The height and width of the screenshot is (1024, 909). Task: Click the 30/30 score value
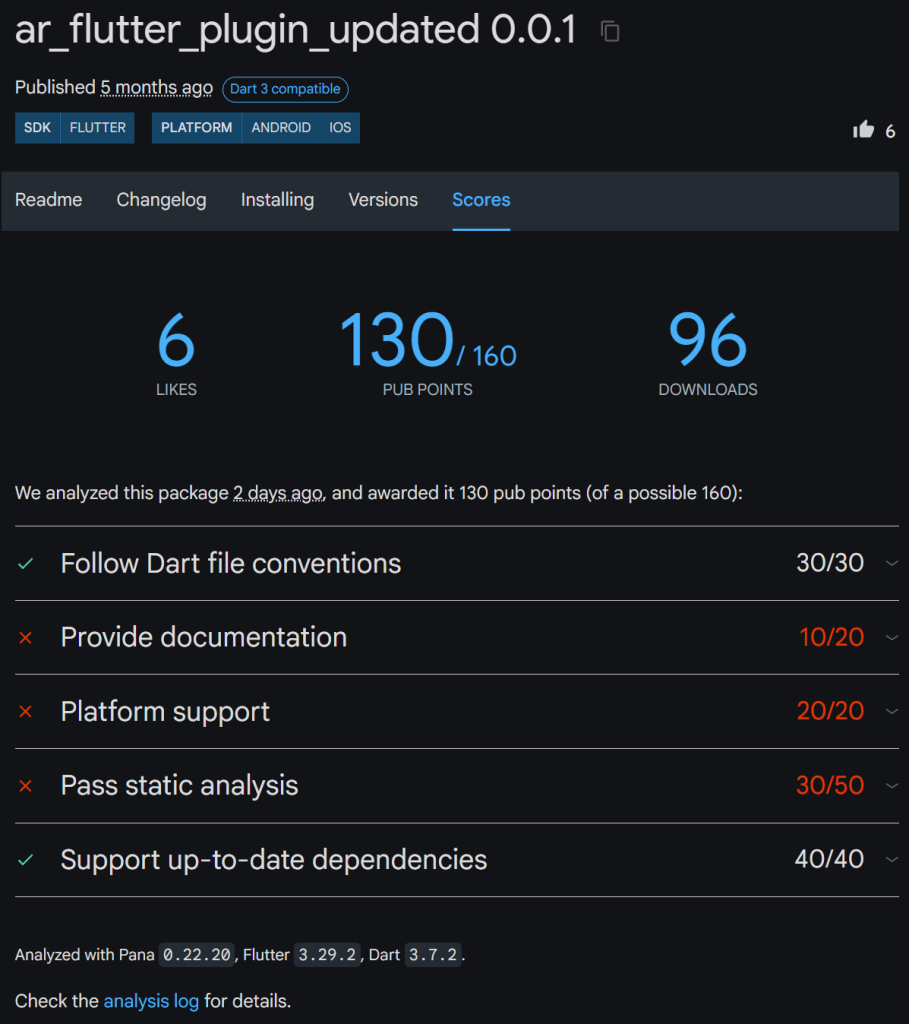(x=830, y=563)
